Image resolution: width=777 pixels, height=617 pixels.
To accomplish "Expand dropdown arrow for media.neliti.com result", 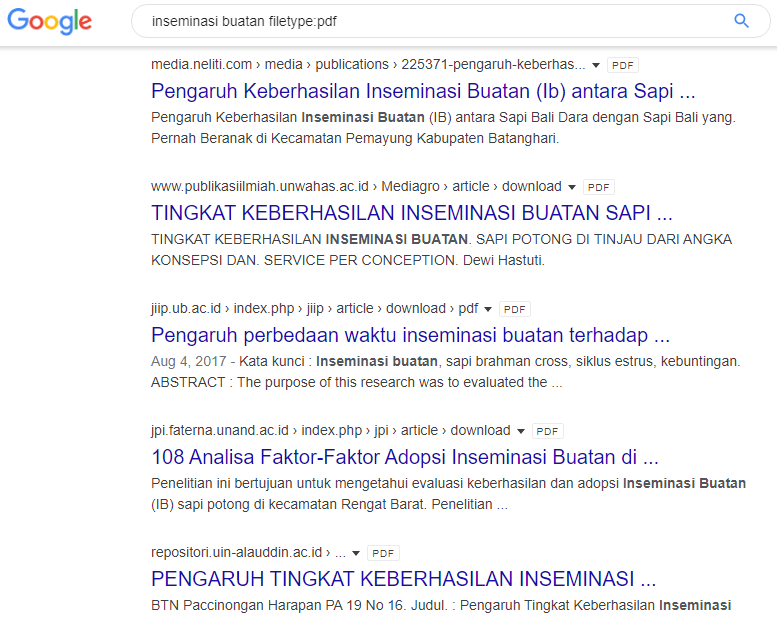I will coord(597,65).
